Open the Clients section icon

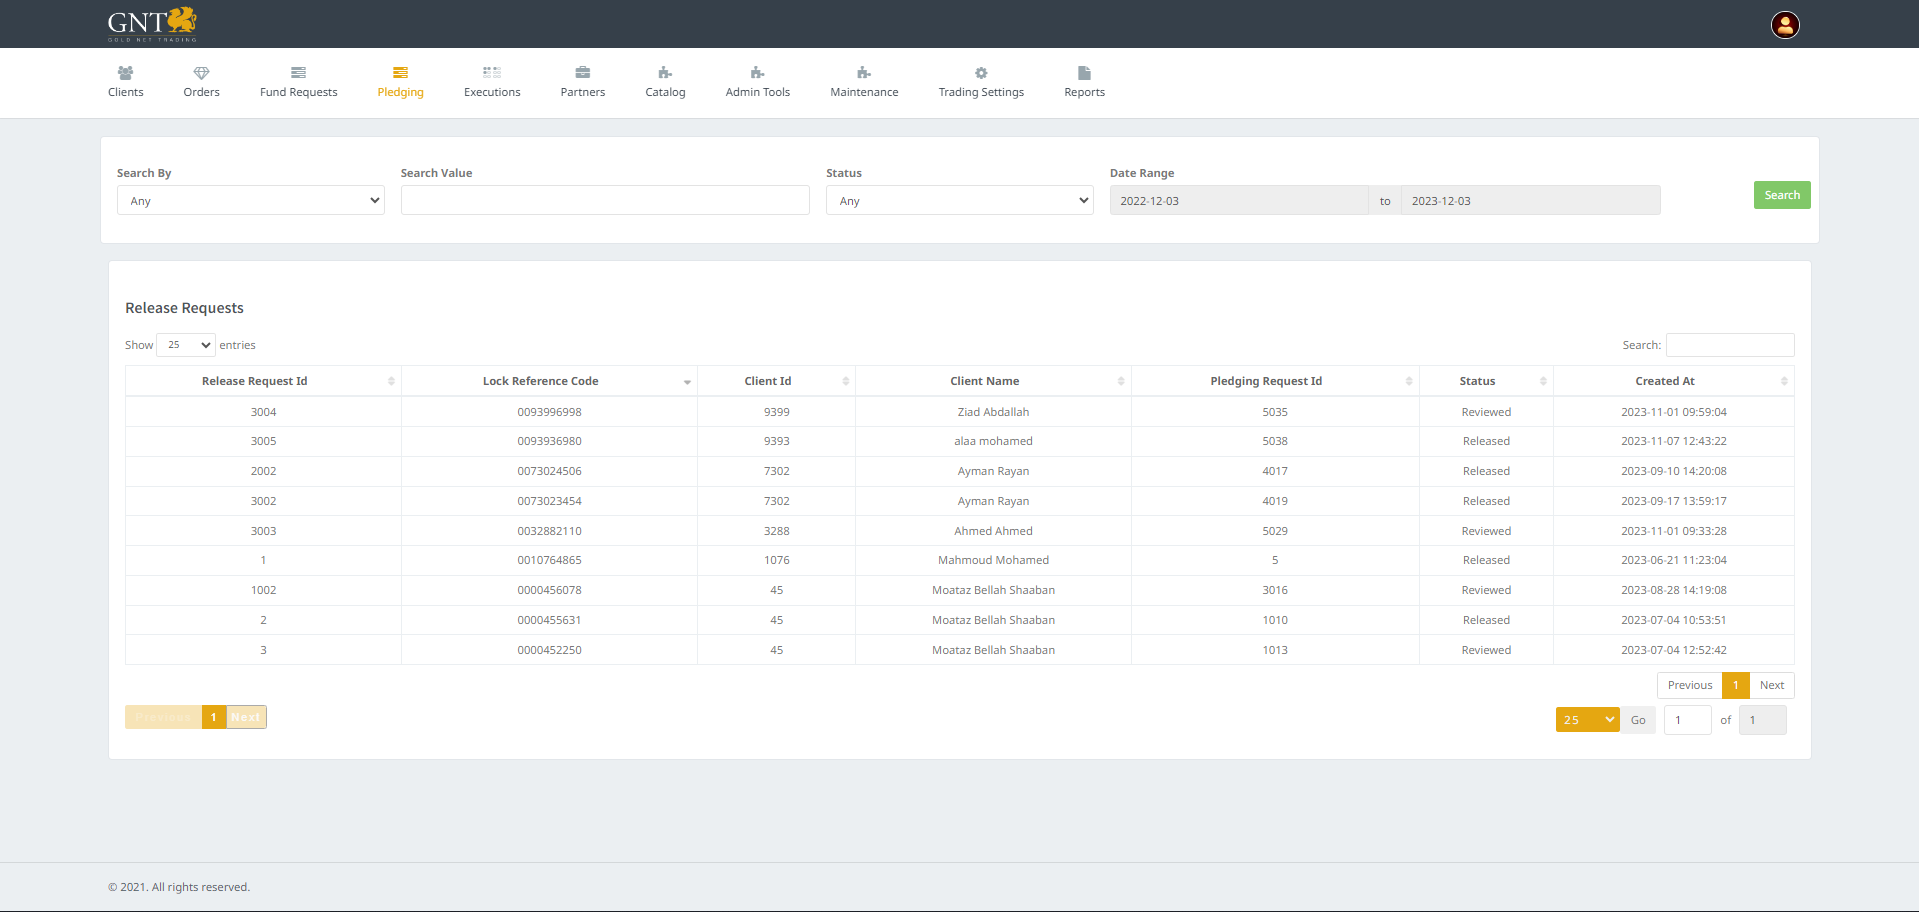pos(125,73)
